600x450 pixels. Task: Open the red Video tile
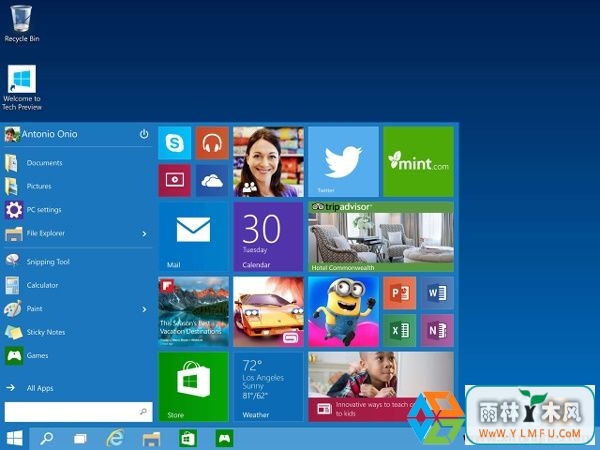[174, 180]
